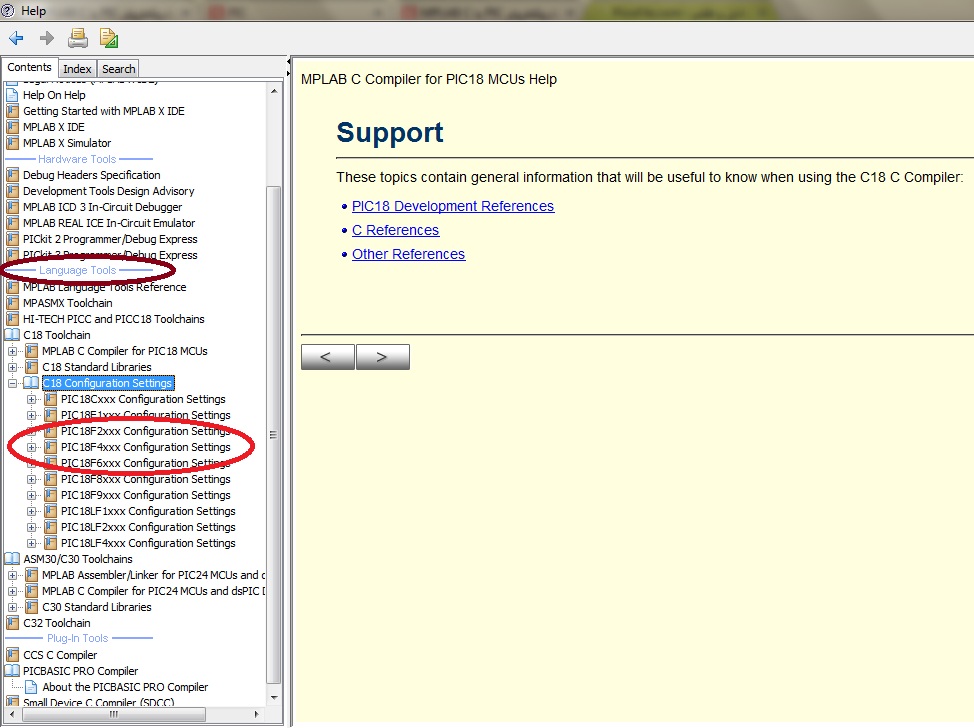Click the open-book icon beside ASM30/C30 Toolchains
The width and height of the screenshot is (974, 728).
pyautogui.click(x=12, y=559)
